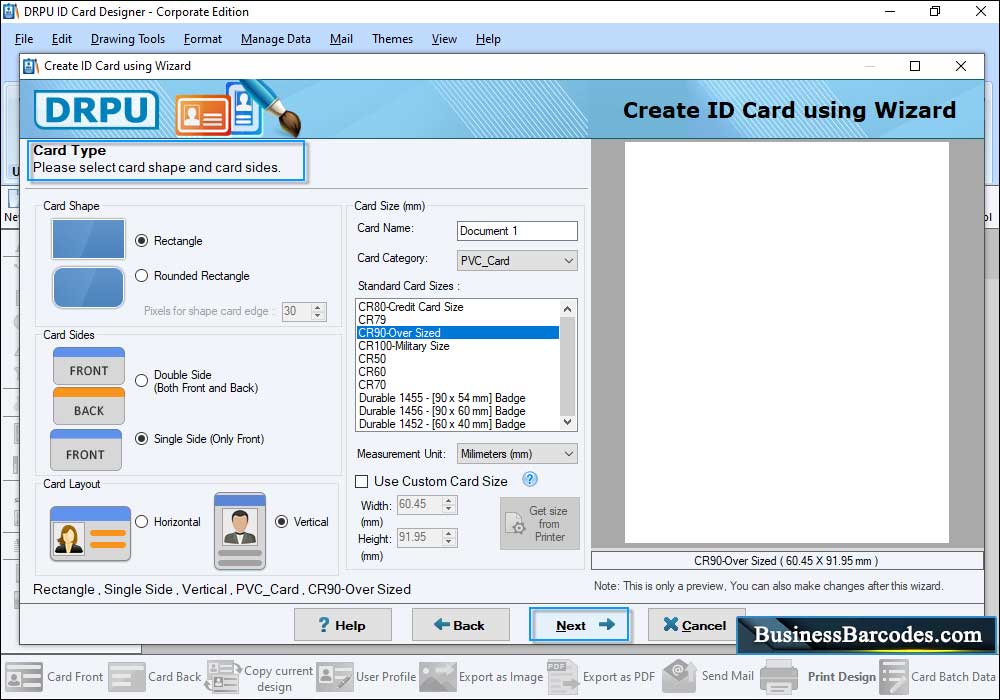Click the Export as PDF icon
Image resolution: width=1000 pixels, height=700 pixels.
coord(562,676)
